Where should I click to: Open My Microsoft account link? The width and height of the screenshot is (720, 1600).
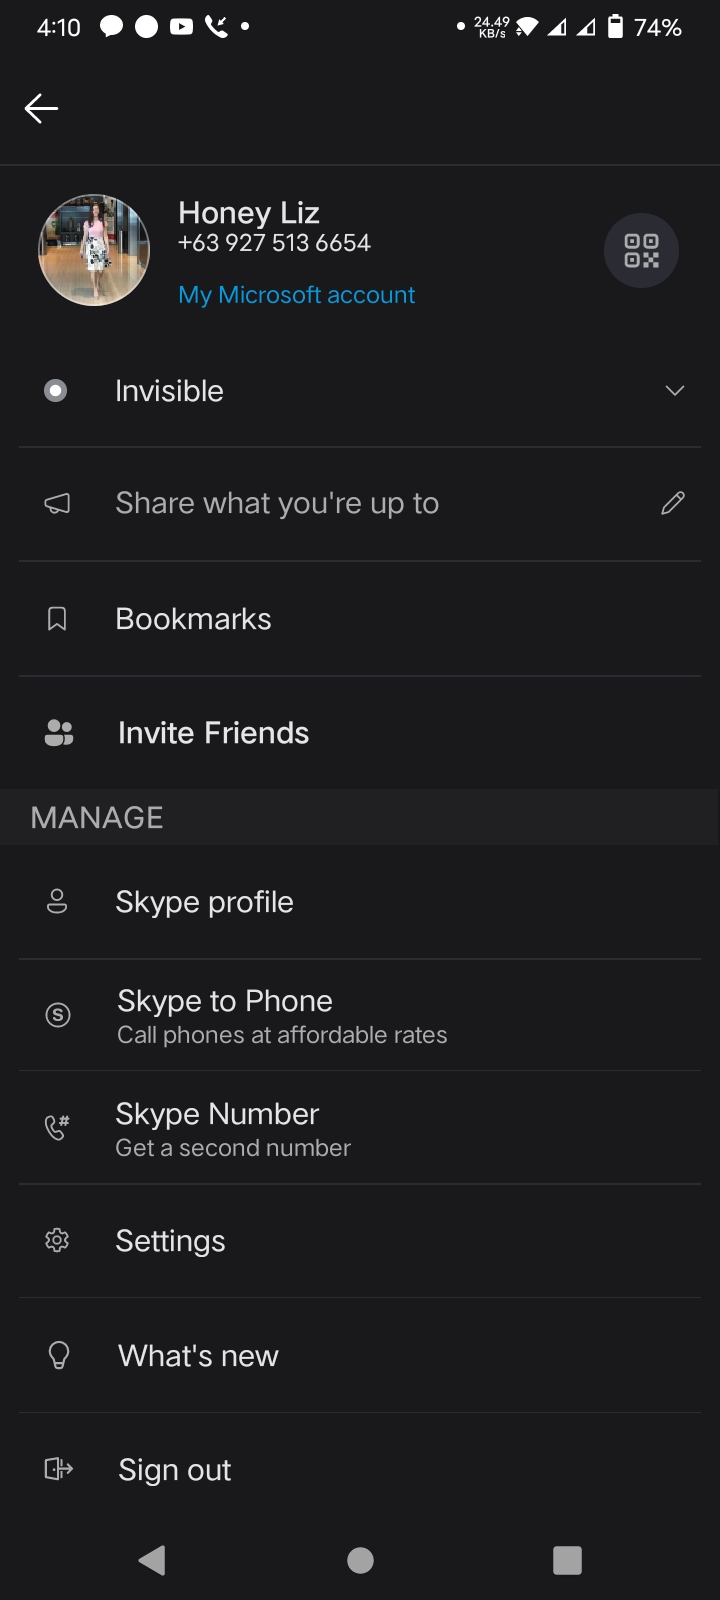tap(296, 295)
